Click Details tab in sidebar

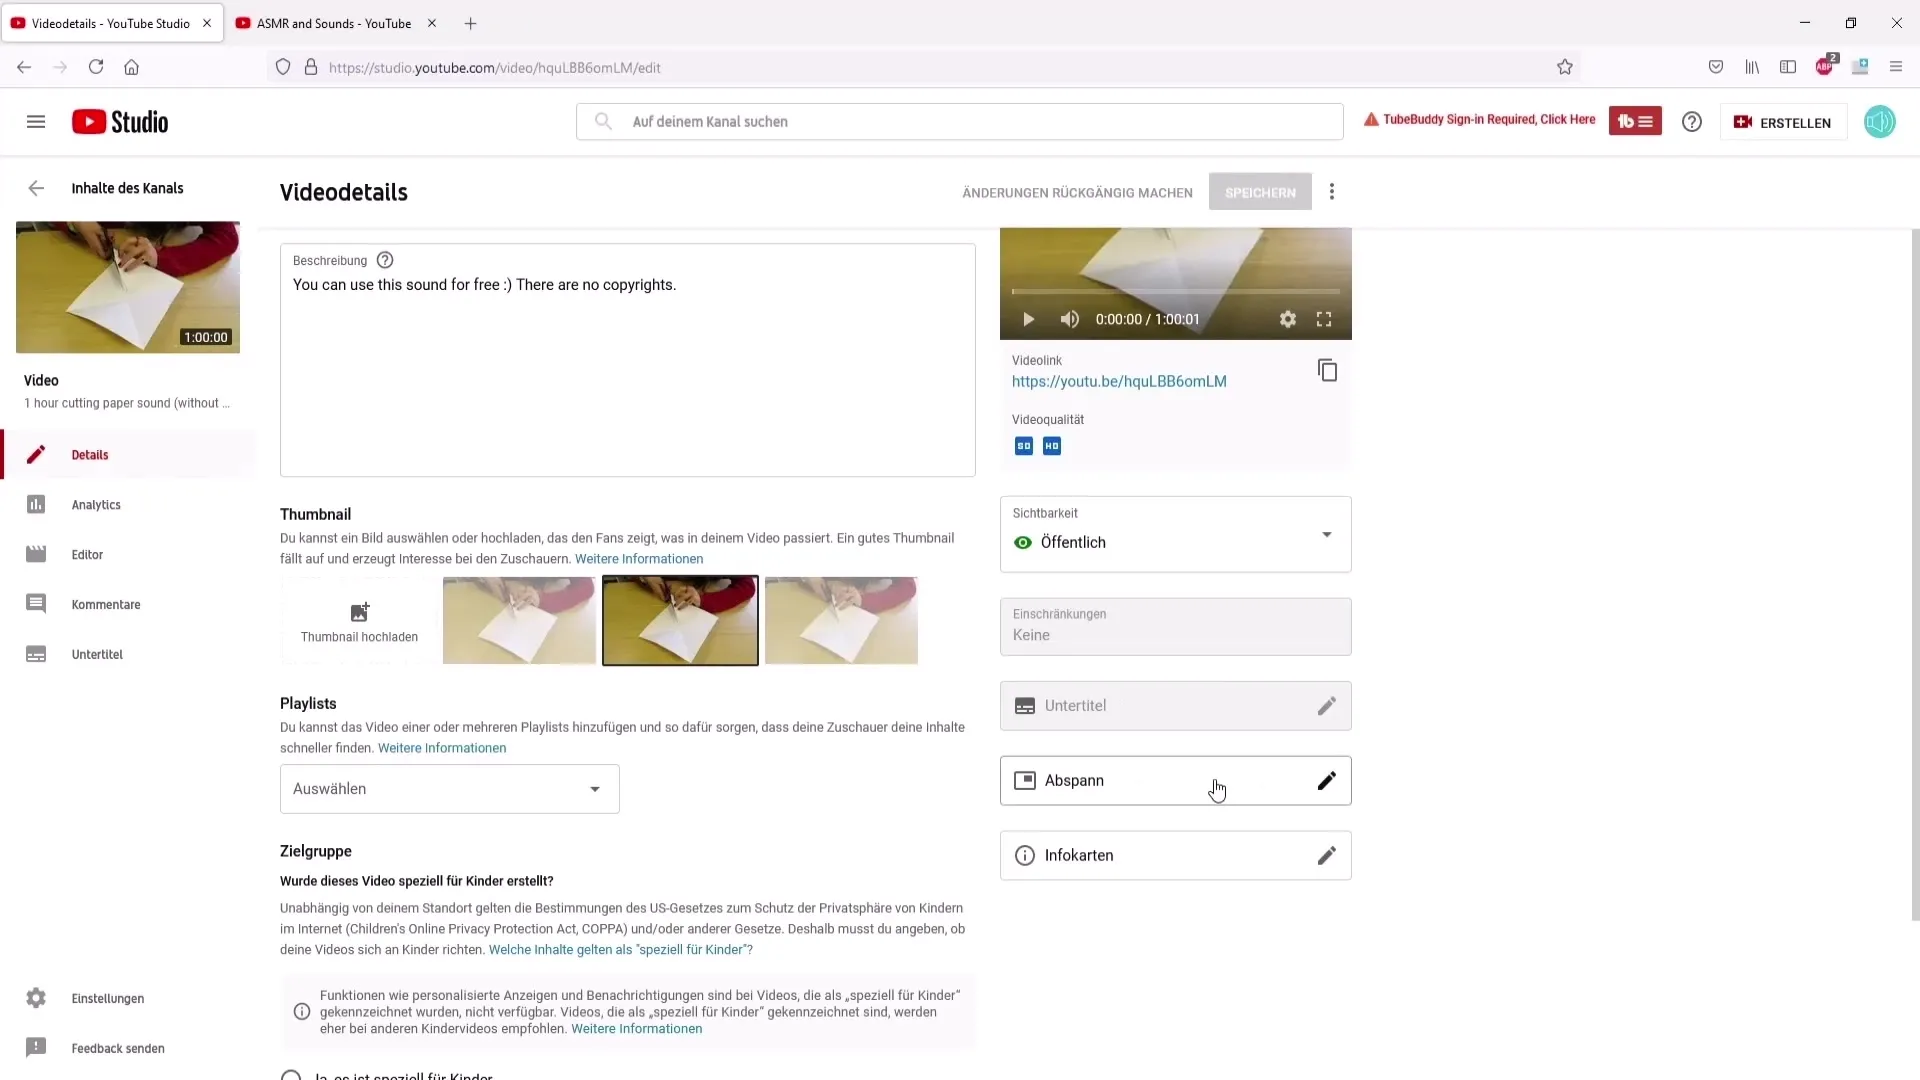tap(90, 455)
